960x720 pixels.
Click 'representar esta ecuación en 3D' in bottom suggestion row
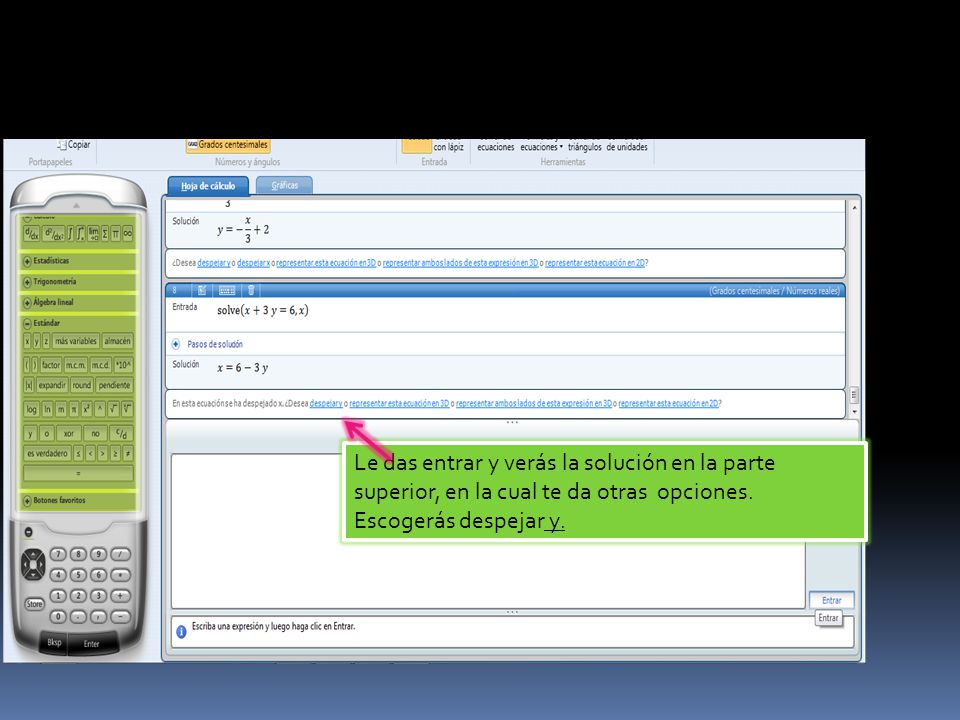pyautogui.click(x=399, y=403)
